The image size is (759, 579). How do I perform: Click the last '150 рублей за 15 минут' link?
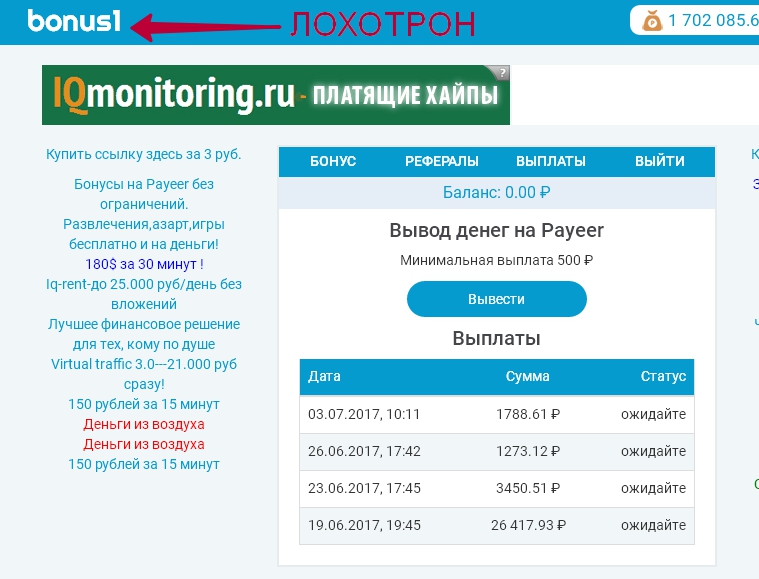(144, 464)
